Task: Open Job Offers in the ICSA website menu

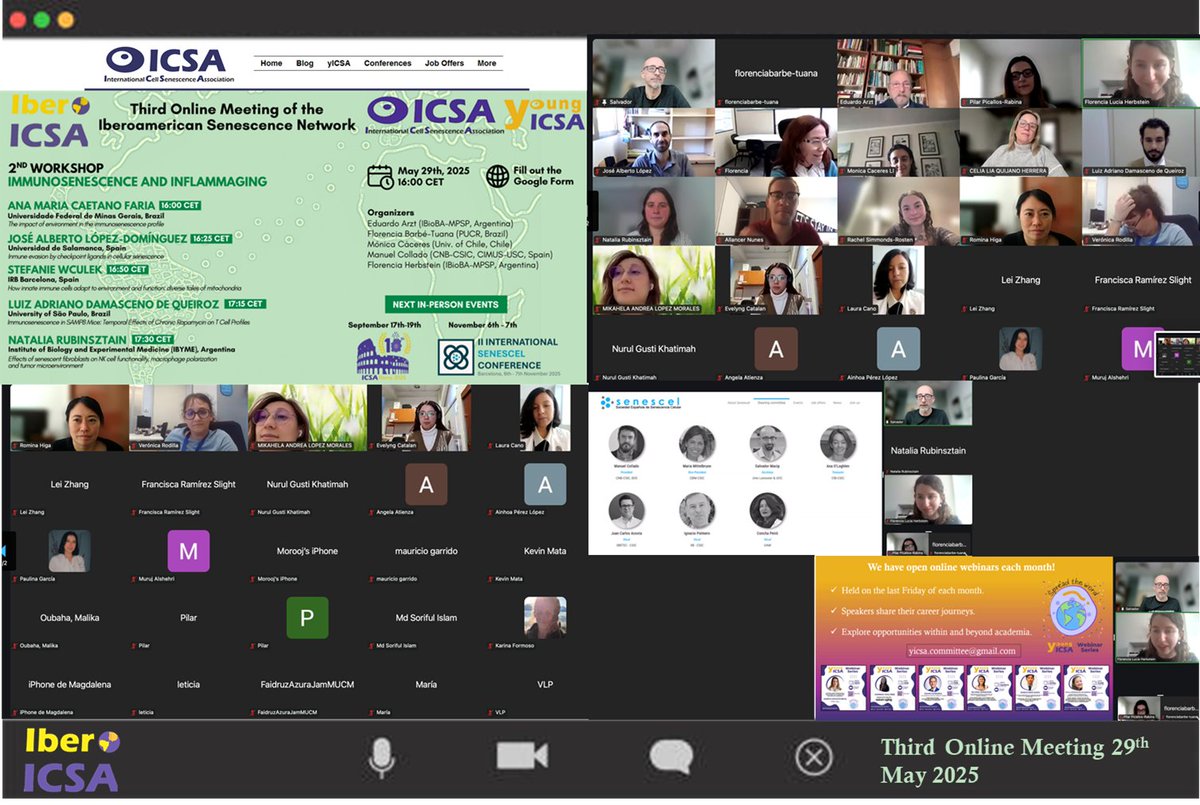Action: pyautogui.click(x=444, y=63)
